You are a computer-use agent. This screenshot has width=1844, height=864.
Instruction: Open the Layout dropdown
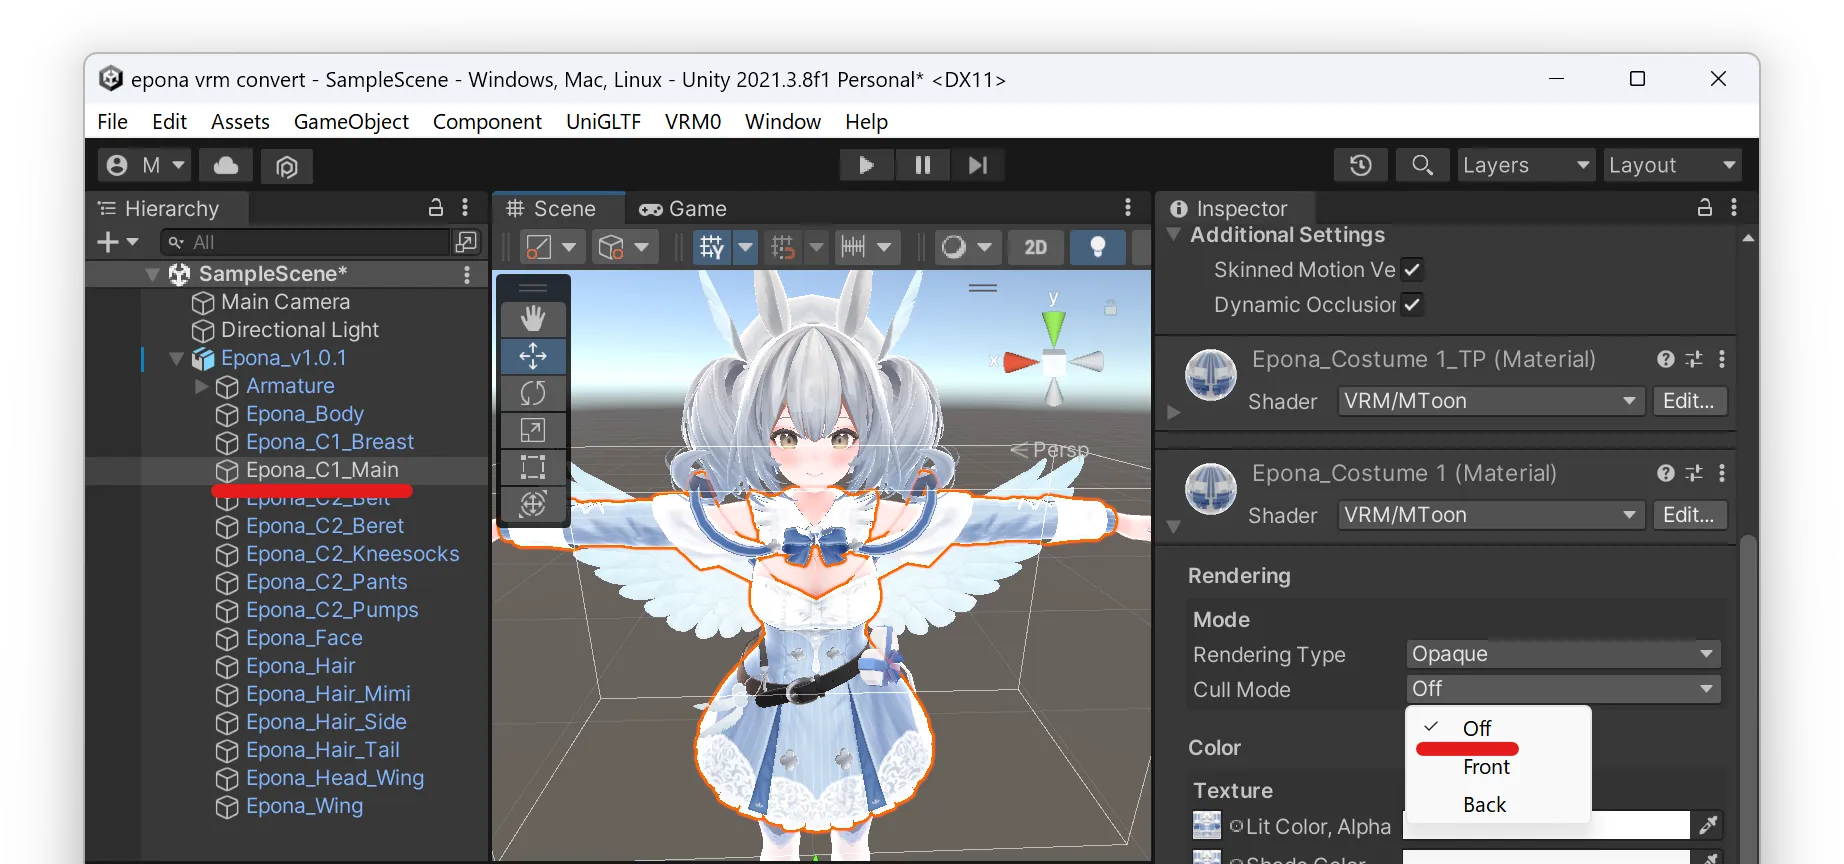point(1672,165)
